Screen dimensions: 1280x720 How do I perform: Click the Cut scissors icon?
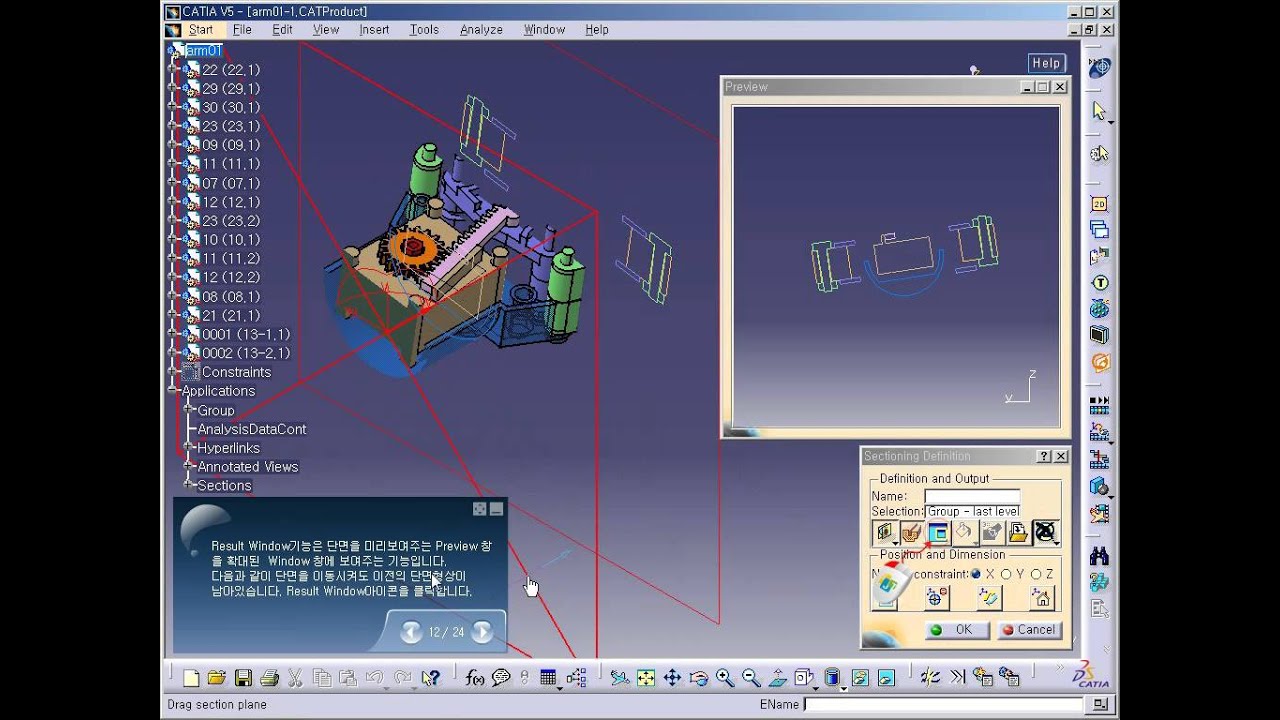[x=295, y=678]
